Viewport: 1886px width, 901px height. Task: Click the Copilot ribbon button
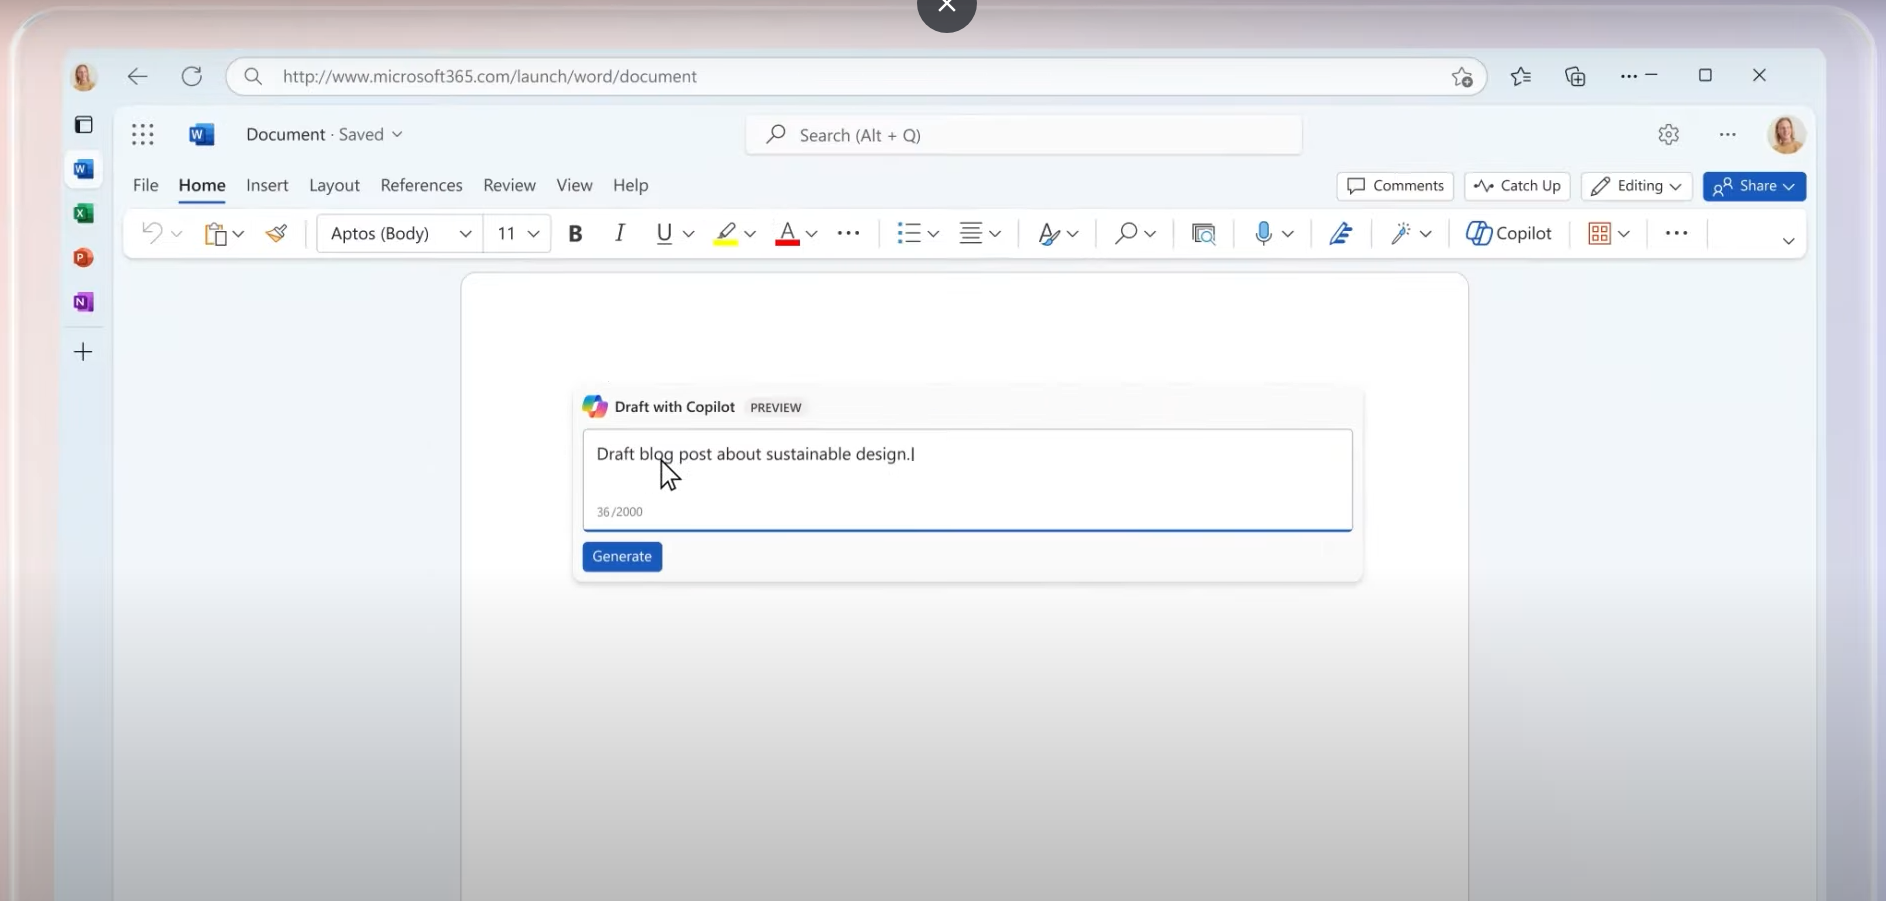1509,233
